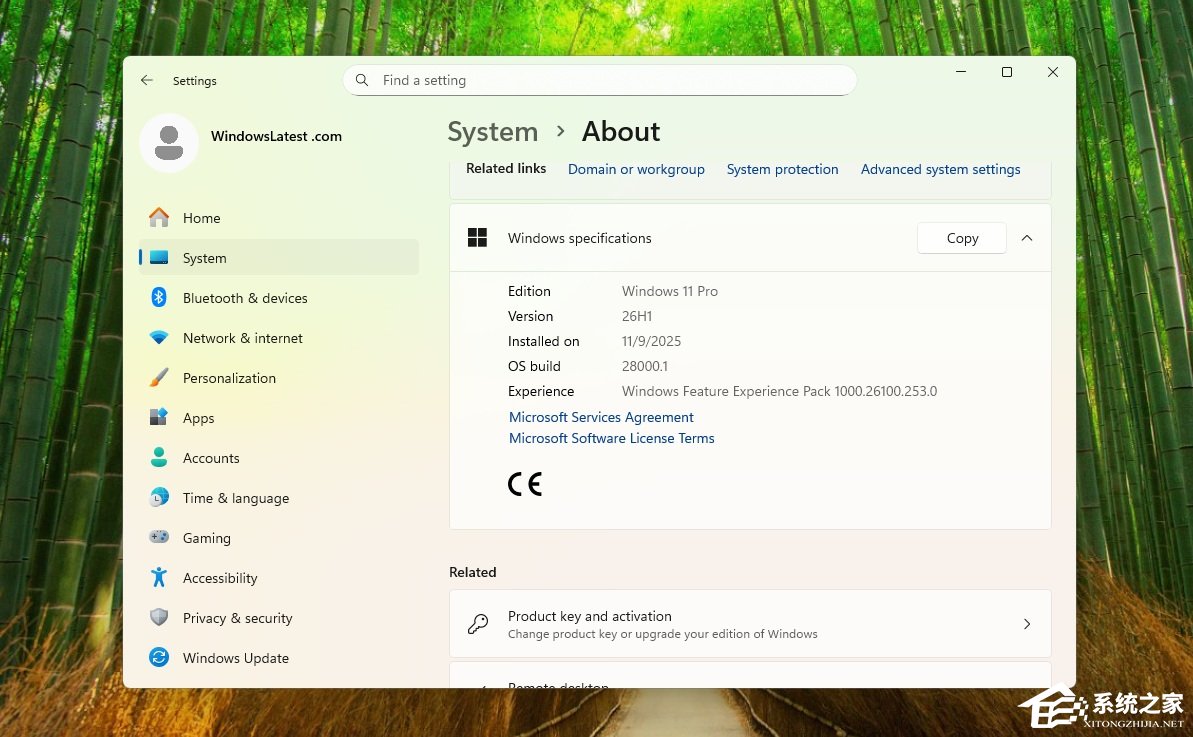Open Microsoft Software License Terms
Viewport: 1193px width, 737px height.
(x=612, y=438)
